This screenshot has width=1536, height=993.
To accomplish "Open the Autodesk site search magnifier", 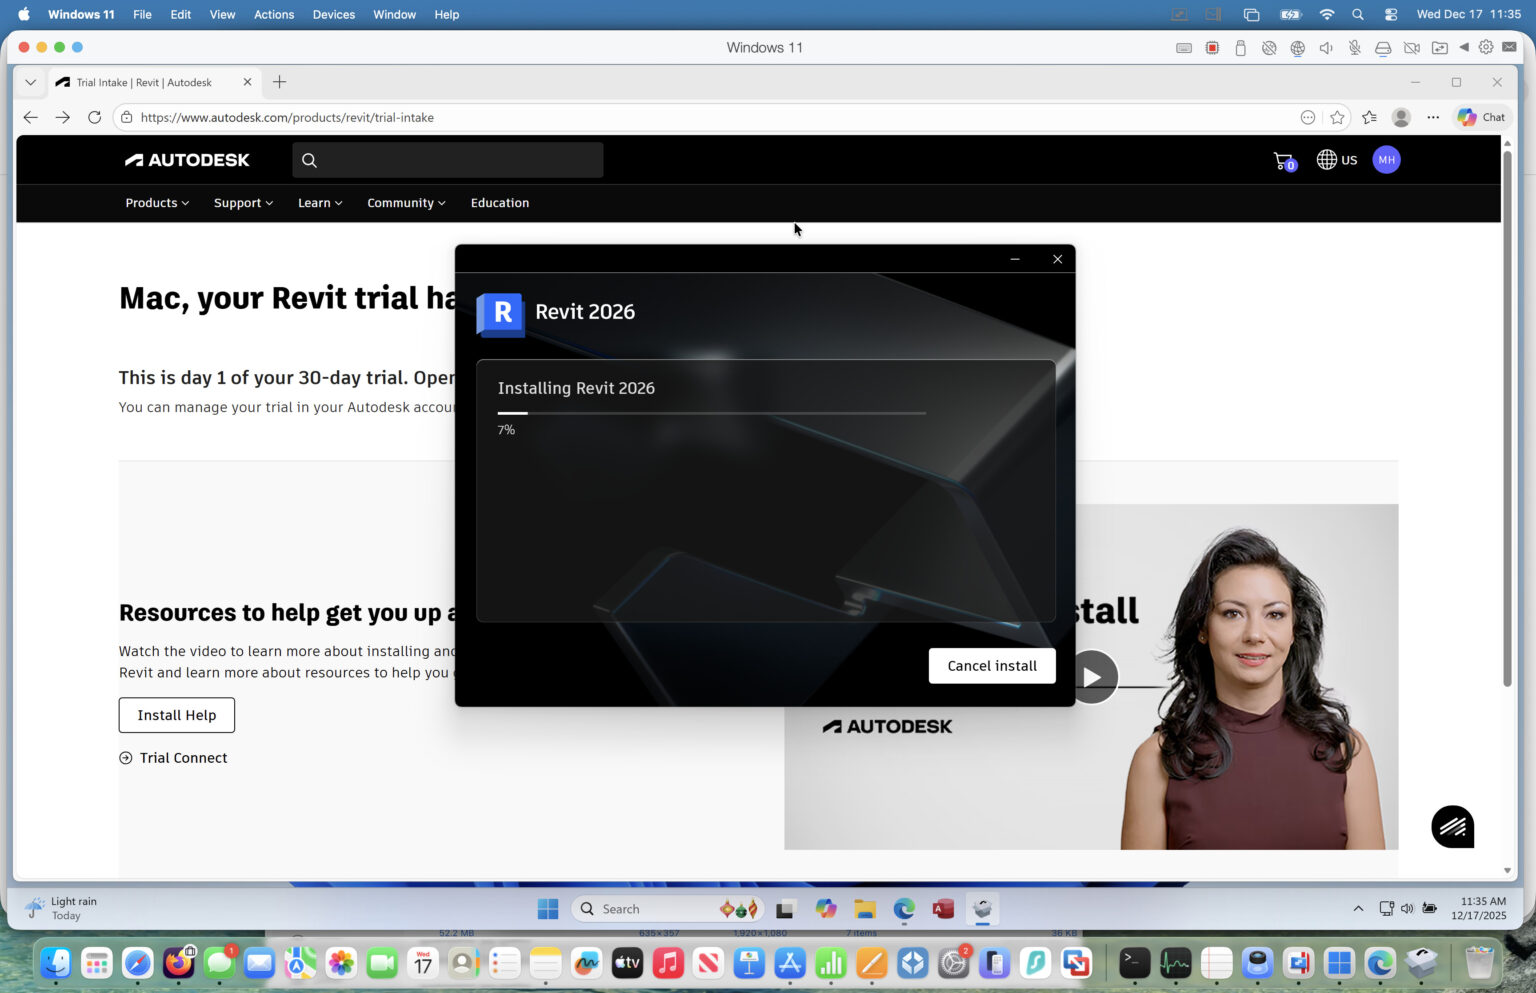I will (x=309, y=160).
